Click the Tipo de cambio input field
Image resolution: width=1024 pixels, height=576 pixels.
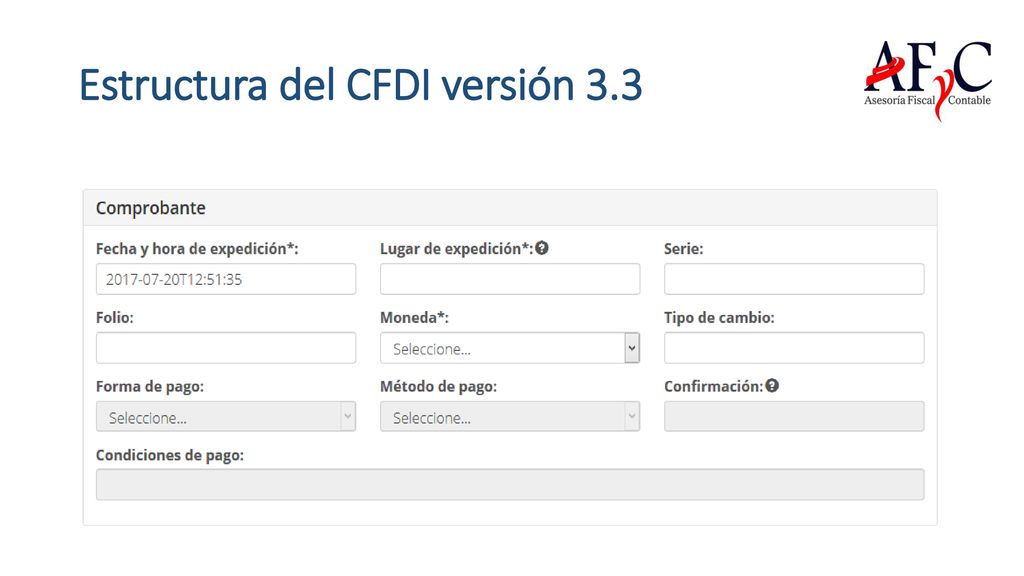[x=794, y=348]
